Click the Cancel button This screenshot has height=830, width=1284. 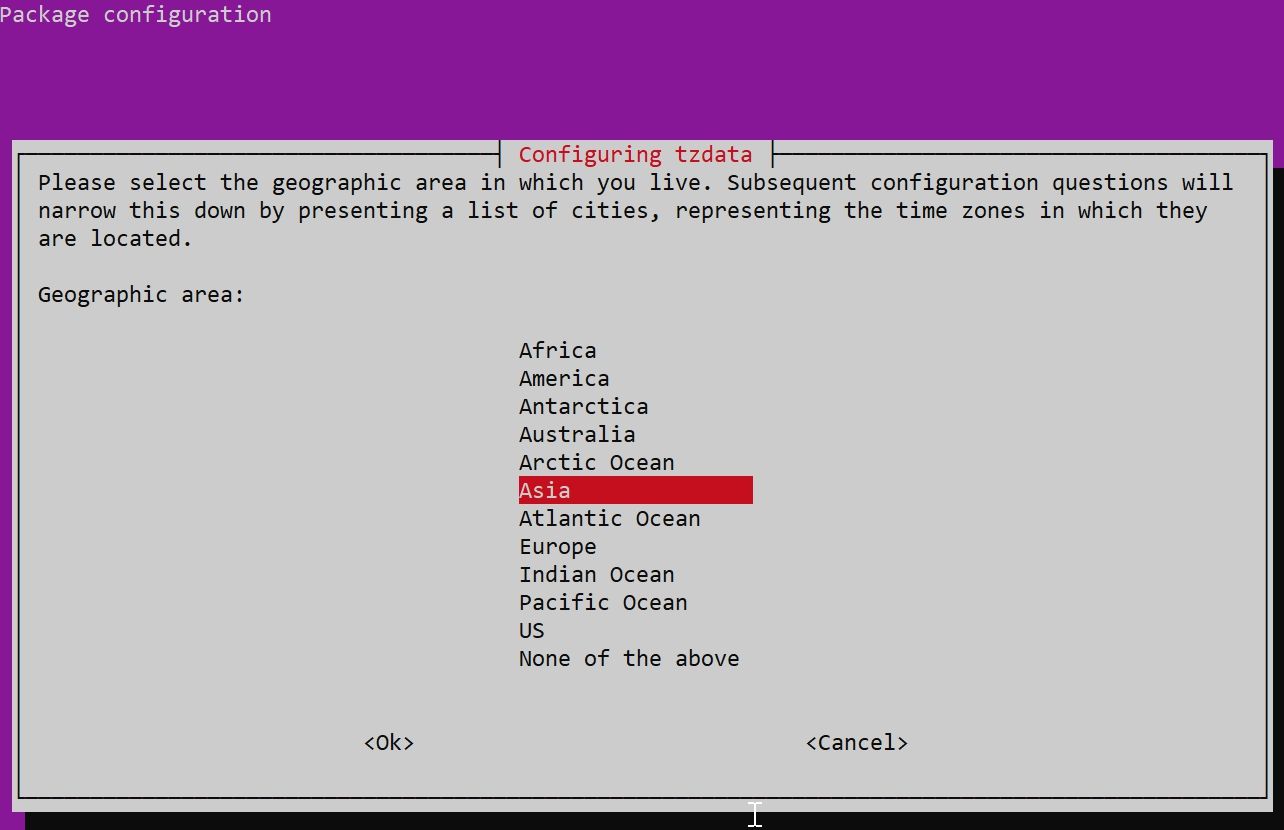857,742
